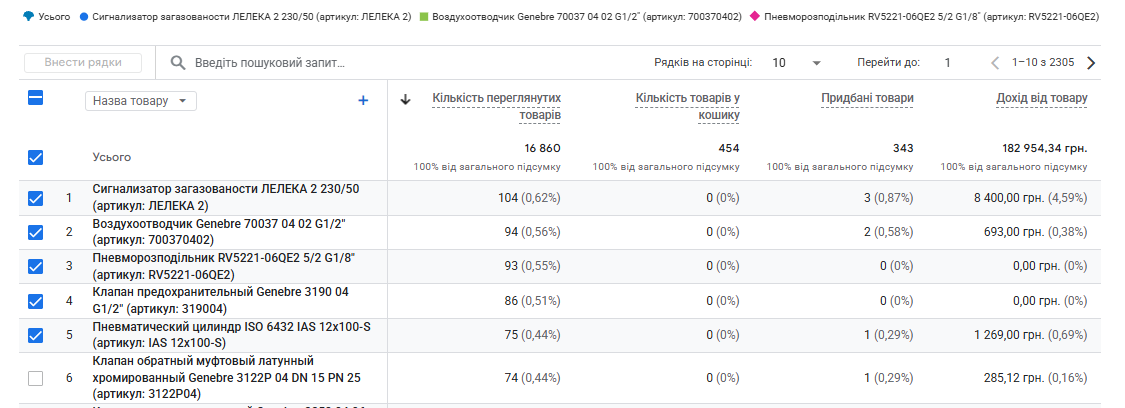Viewport: 1125px width, 408px height.
Task: Sort by Придбані товари column header
Action: [x=867, y=98]
